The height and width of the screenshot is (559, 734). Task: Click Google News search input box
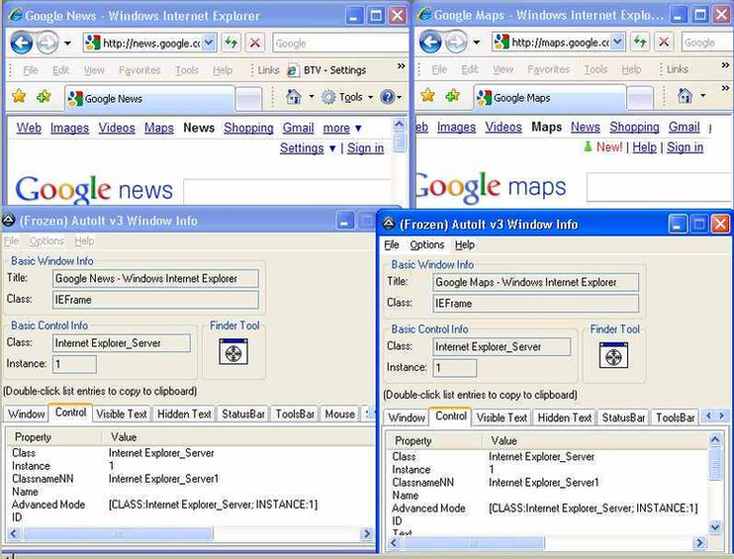coord(287,191)
